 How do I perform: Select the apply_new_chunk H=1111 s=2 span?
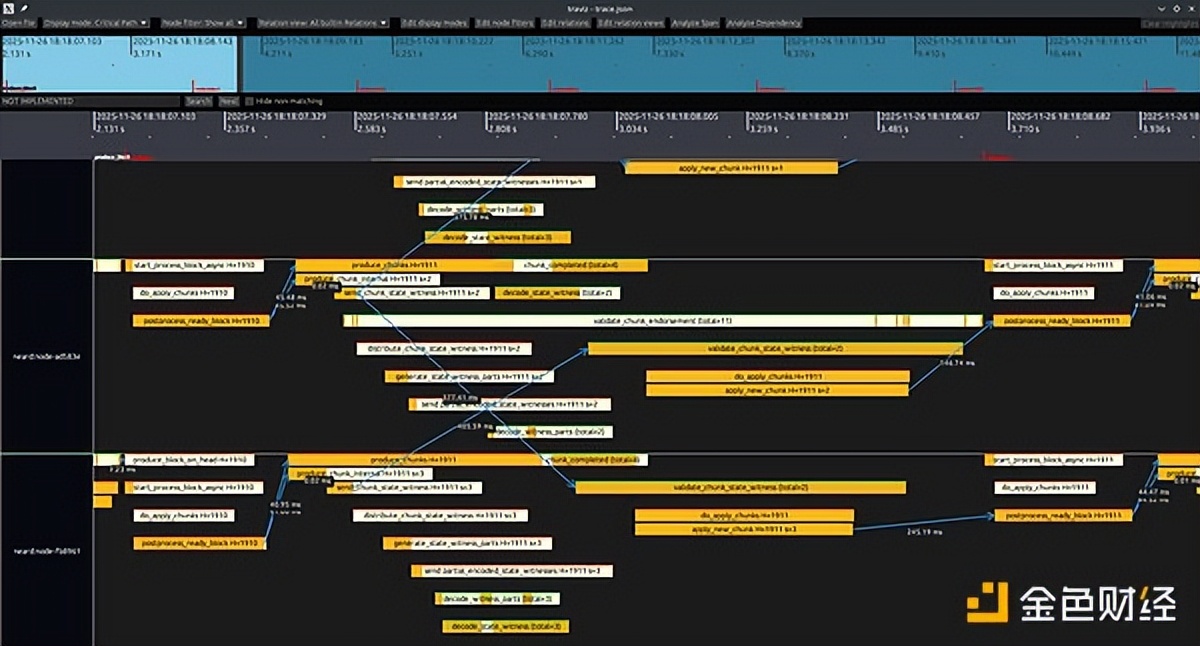click(x=778, y=390)
